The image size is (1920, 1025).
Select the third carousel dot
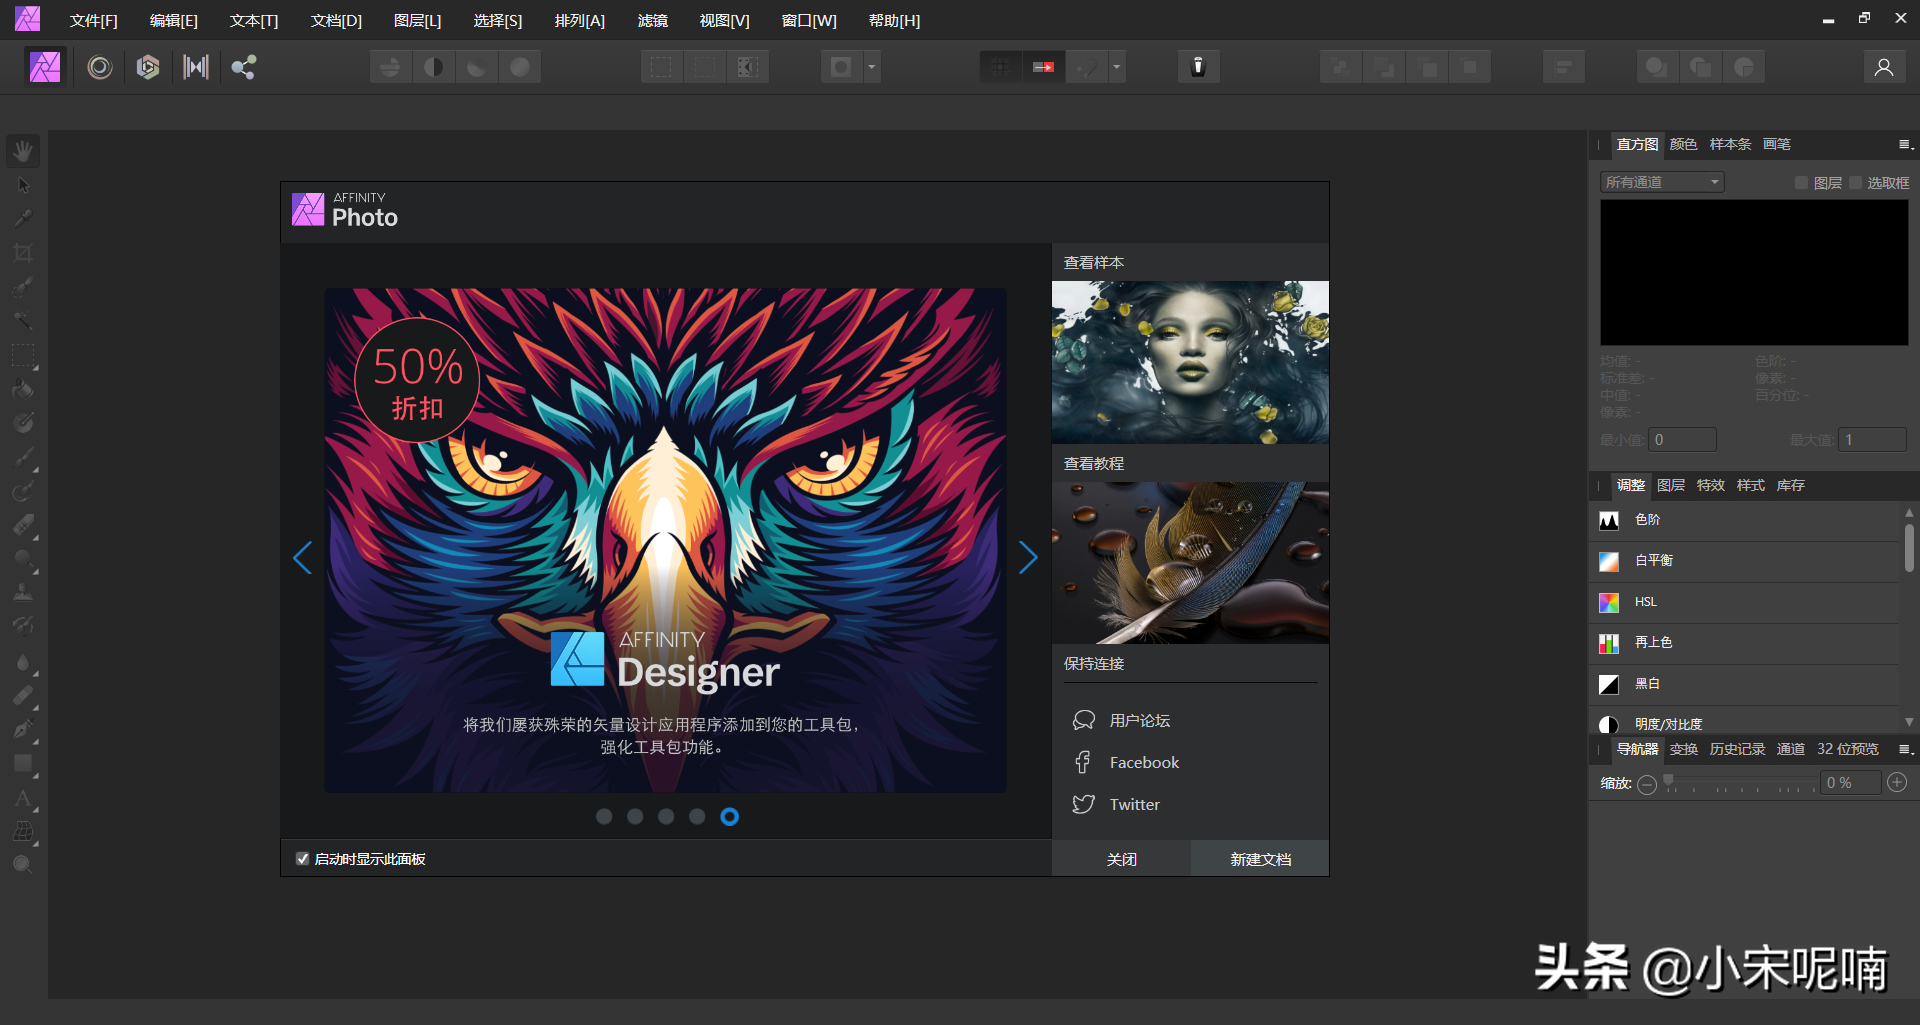666,817
